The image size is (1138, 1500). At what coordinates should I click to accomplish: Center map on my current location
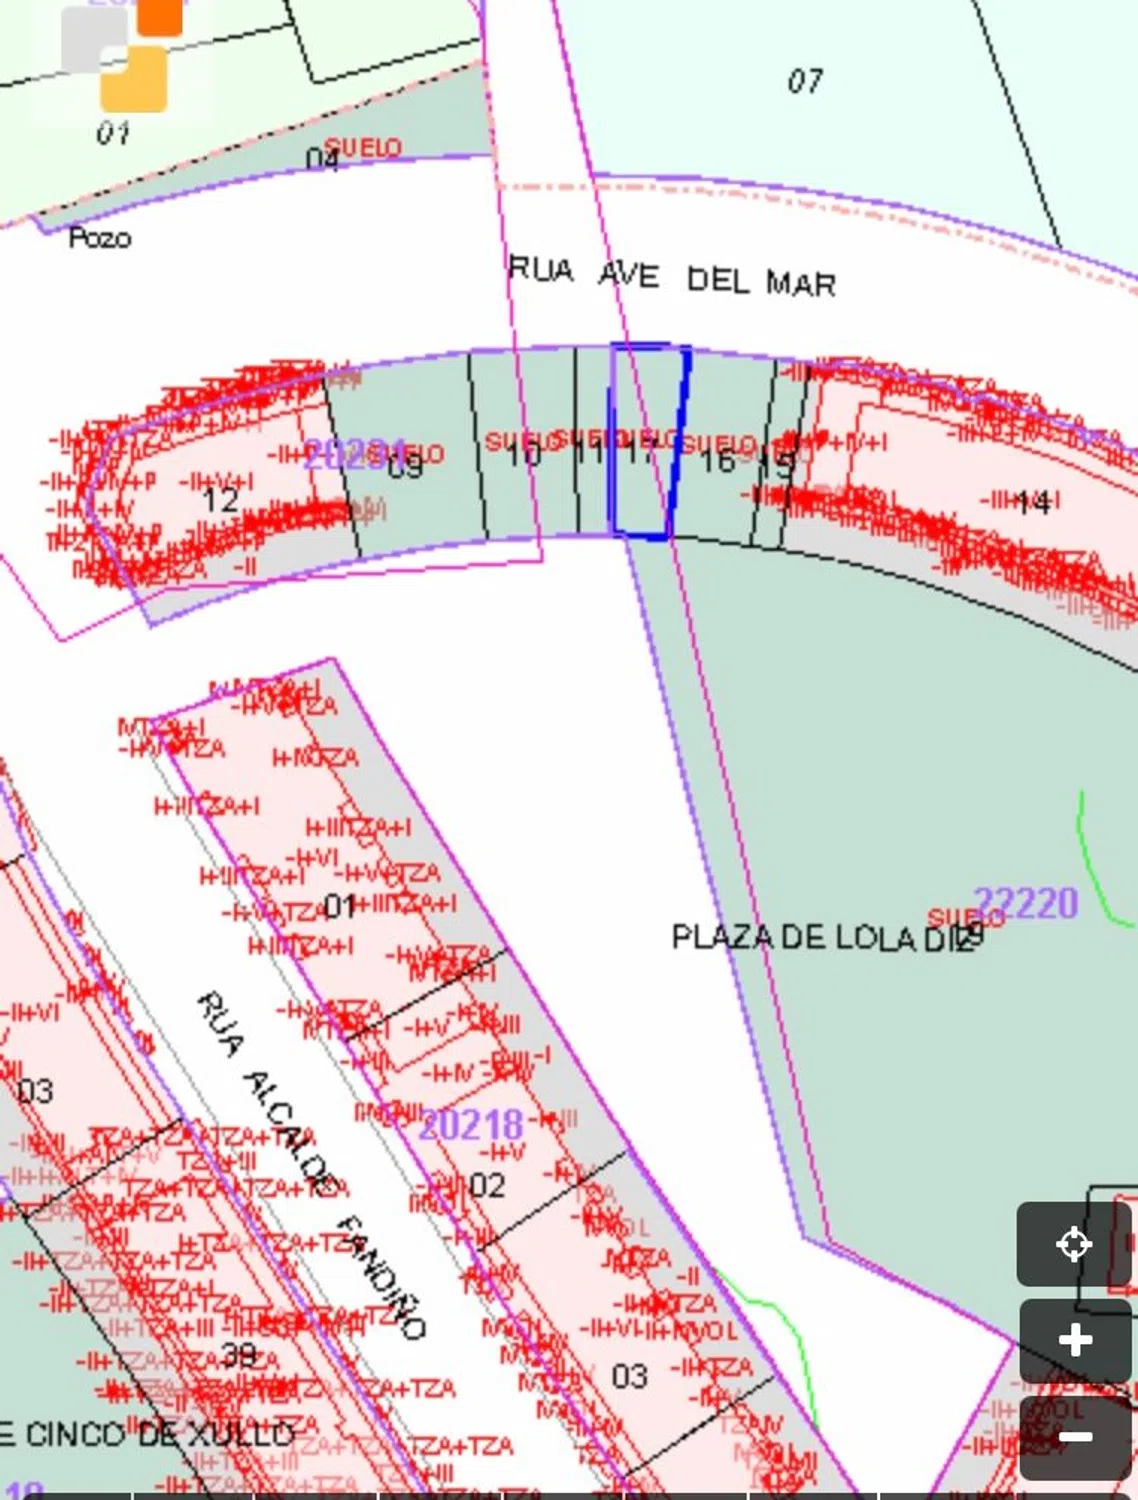(x=1073, y=1244)
